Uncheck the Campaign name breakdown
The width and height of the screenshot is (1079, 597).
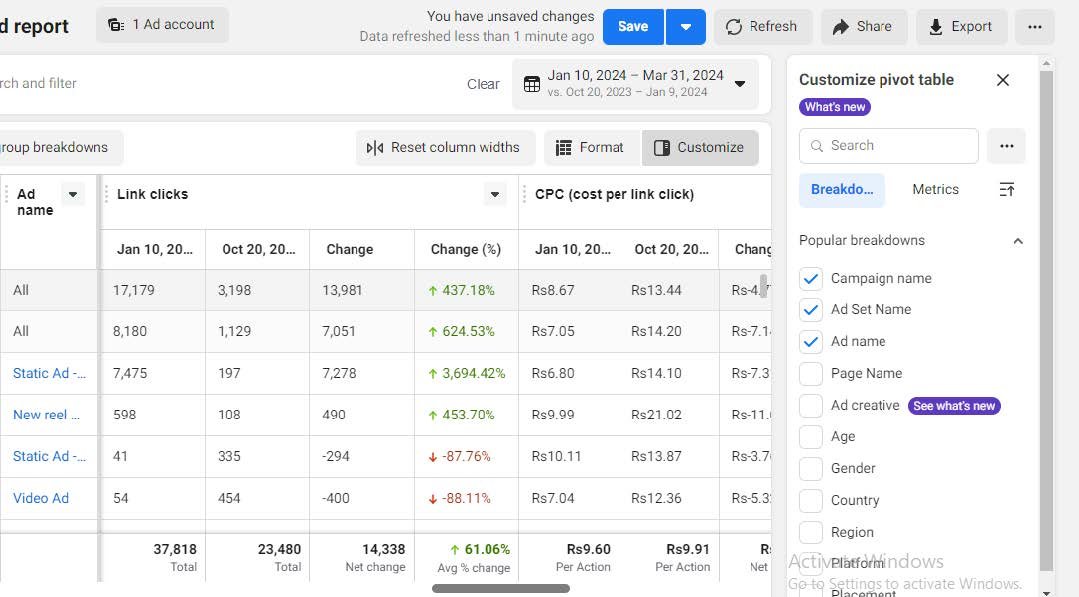pos(811,279)
